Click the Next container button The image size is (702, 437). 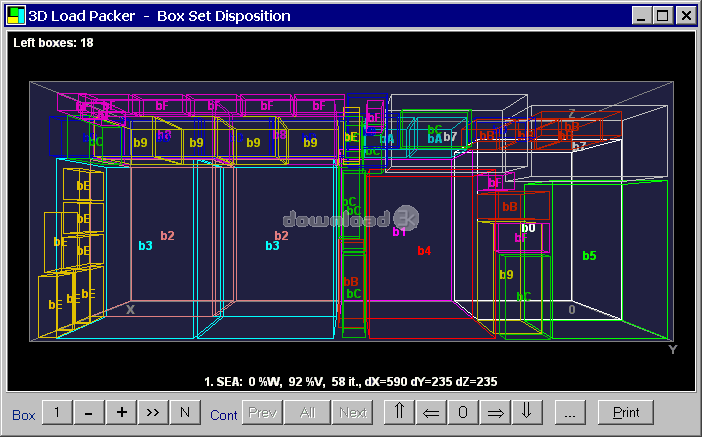click(x=352, y=412)
